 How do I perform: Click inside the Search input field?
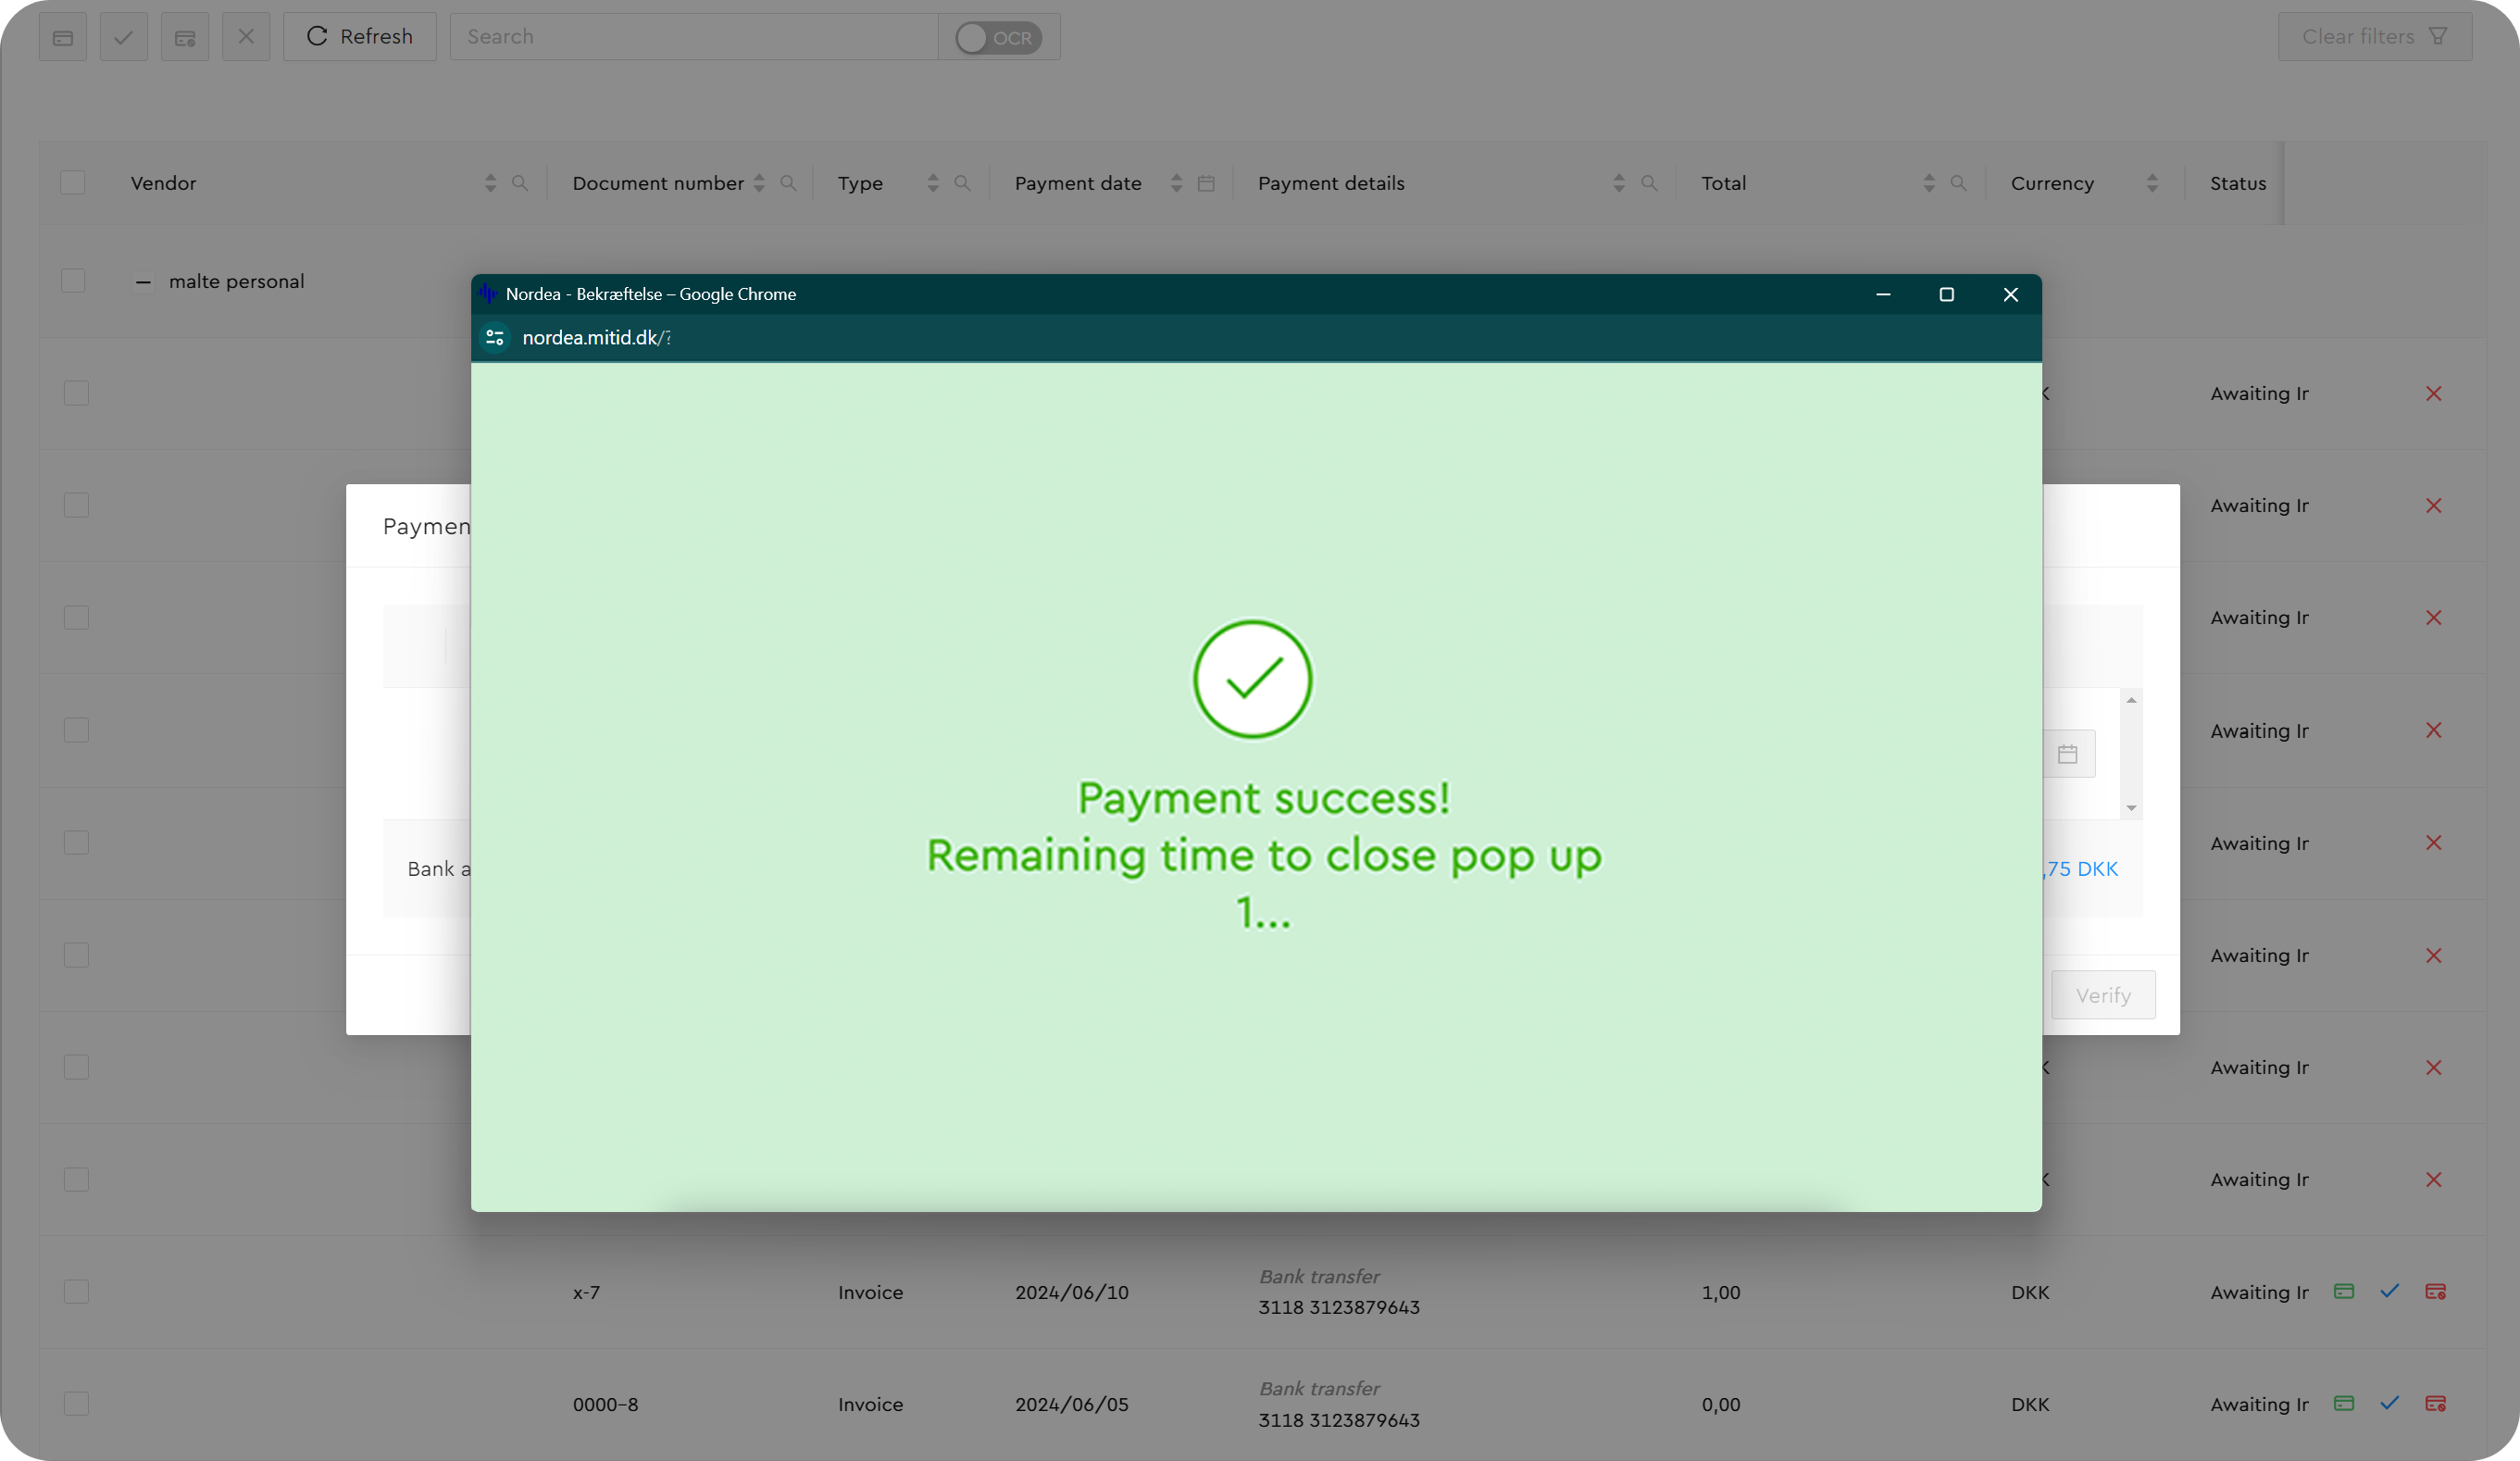coord(690,36)
